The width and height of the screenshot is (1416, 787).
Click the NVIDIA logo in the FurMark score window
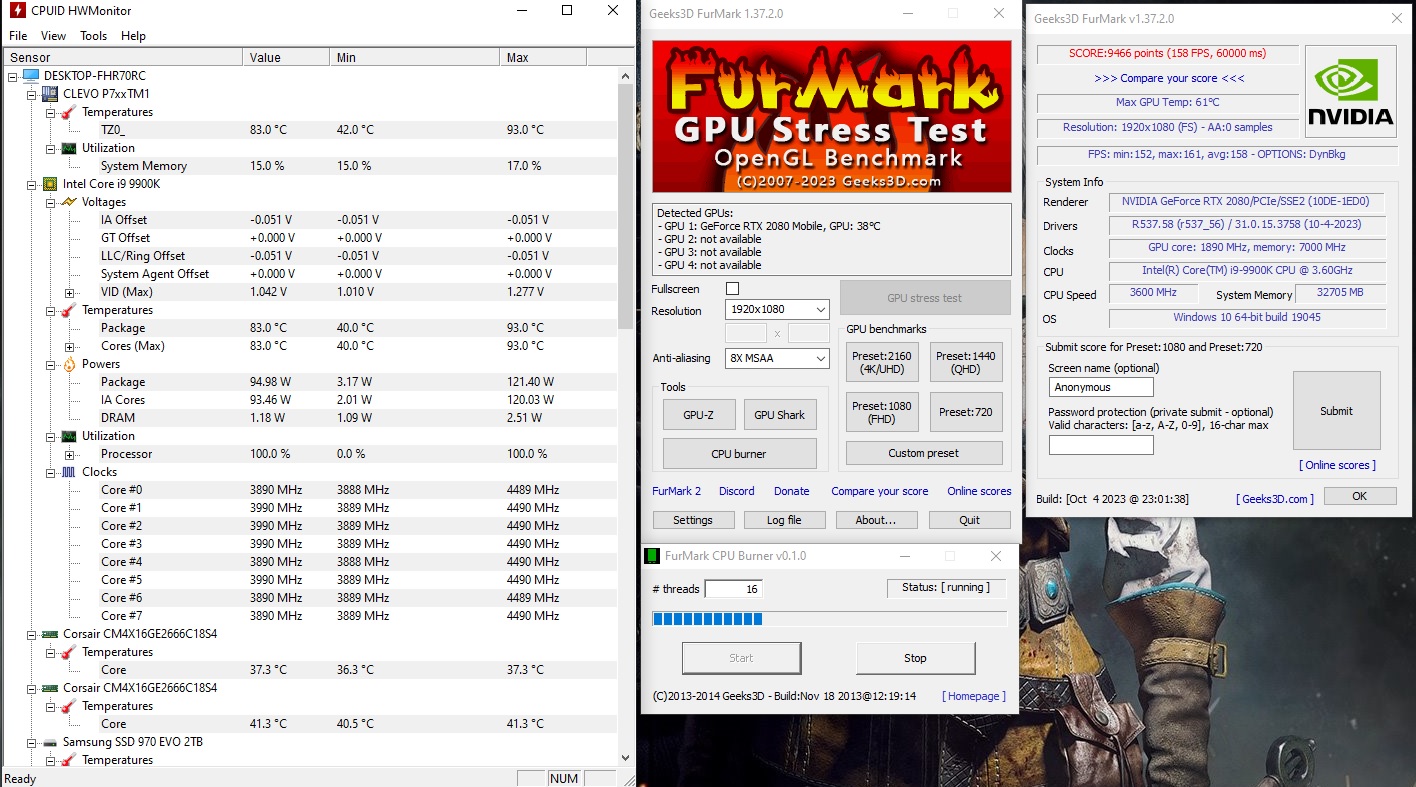click(1351, 94)
